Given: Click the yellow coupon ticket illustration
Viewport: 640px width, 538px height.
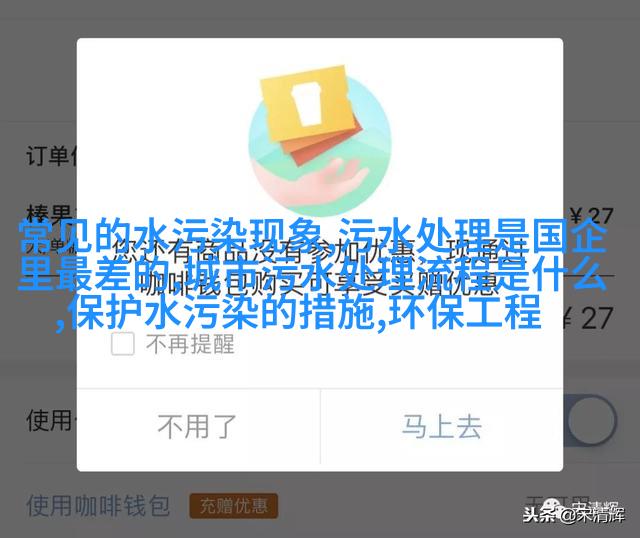Looking at the screenshot, I should pyautogui.click(x=306, y=104).
